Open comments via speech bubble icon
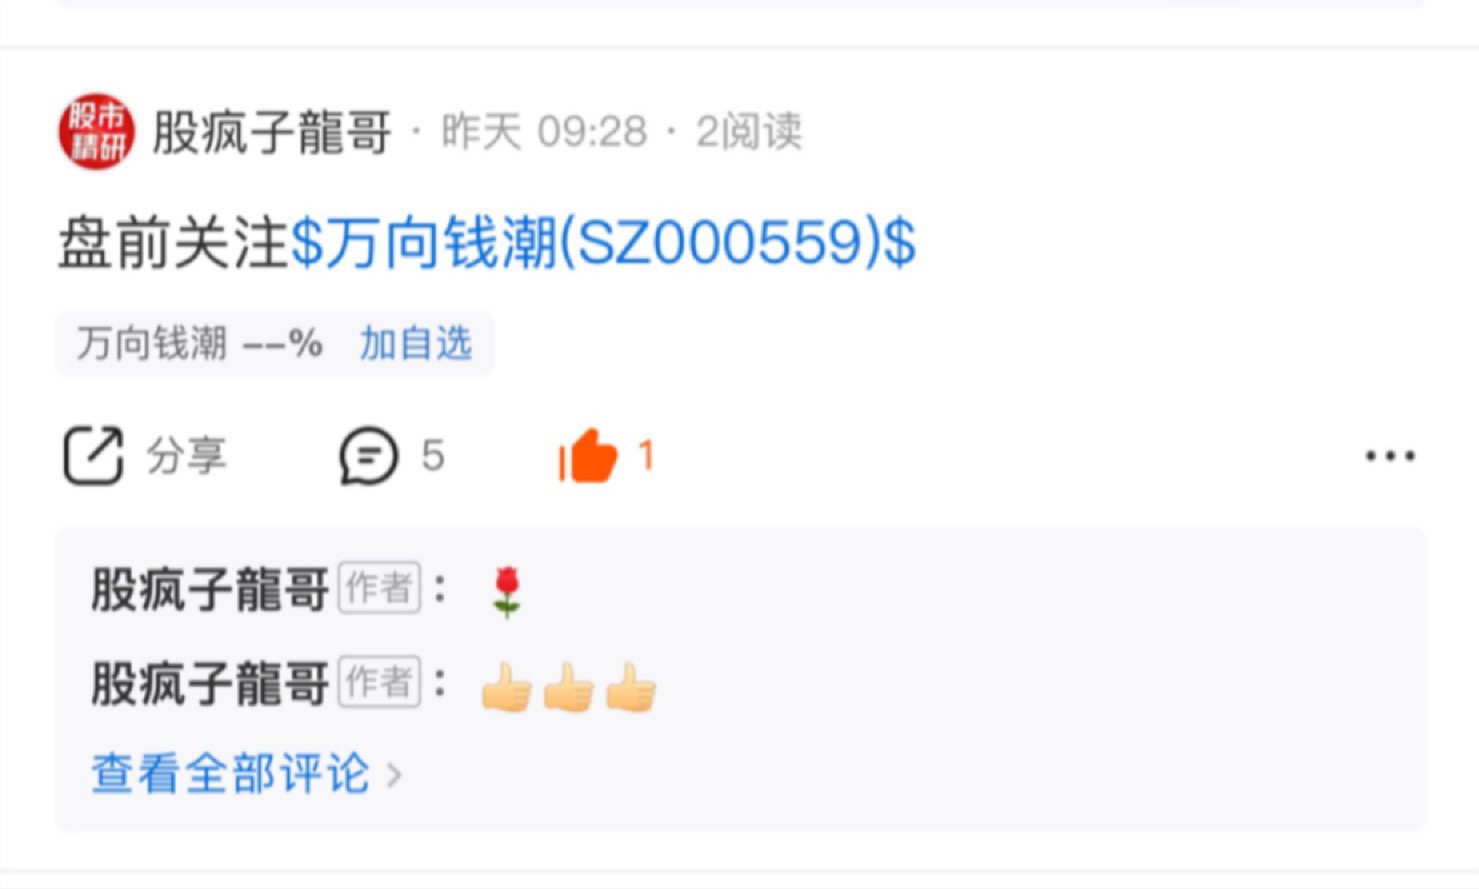 (x=368, y=456)
